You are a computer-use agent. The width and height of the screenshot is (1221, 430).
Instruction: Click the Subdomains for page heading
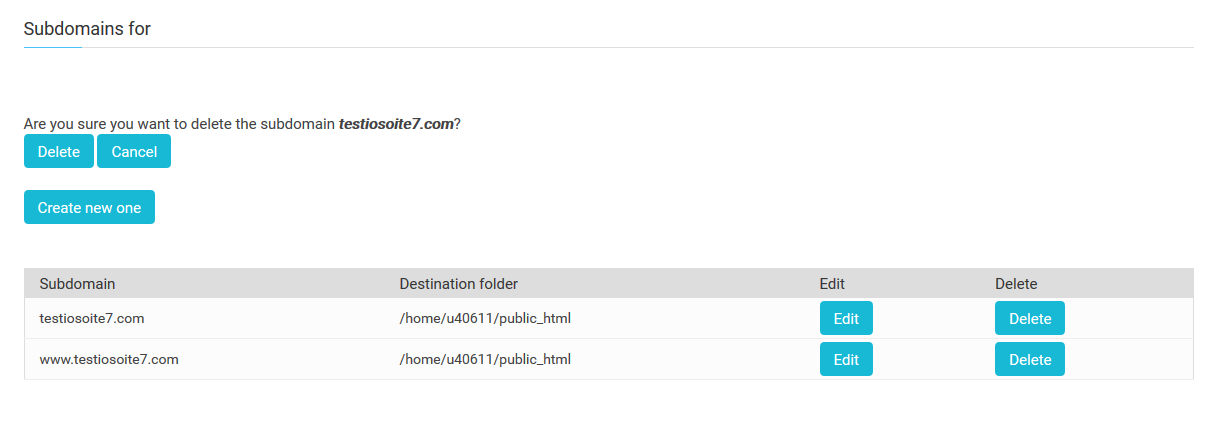click(87, 29)
